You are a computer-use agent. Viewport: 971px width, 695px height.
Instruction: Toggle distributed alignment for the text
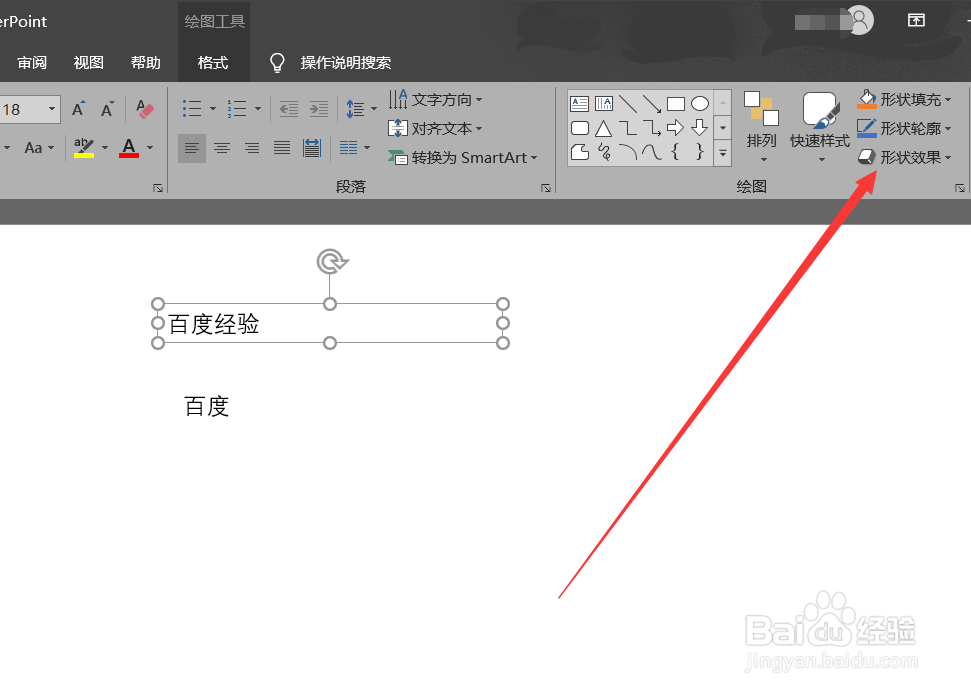312,148
